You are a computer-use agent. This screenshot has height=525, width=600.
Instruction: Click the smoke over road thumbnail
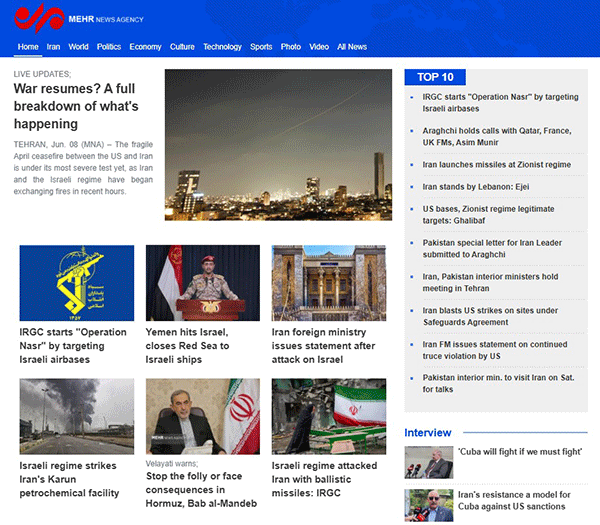pyautogui.click(x=77, y=416)
